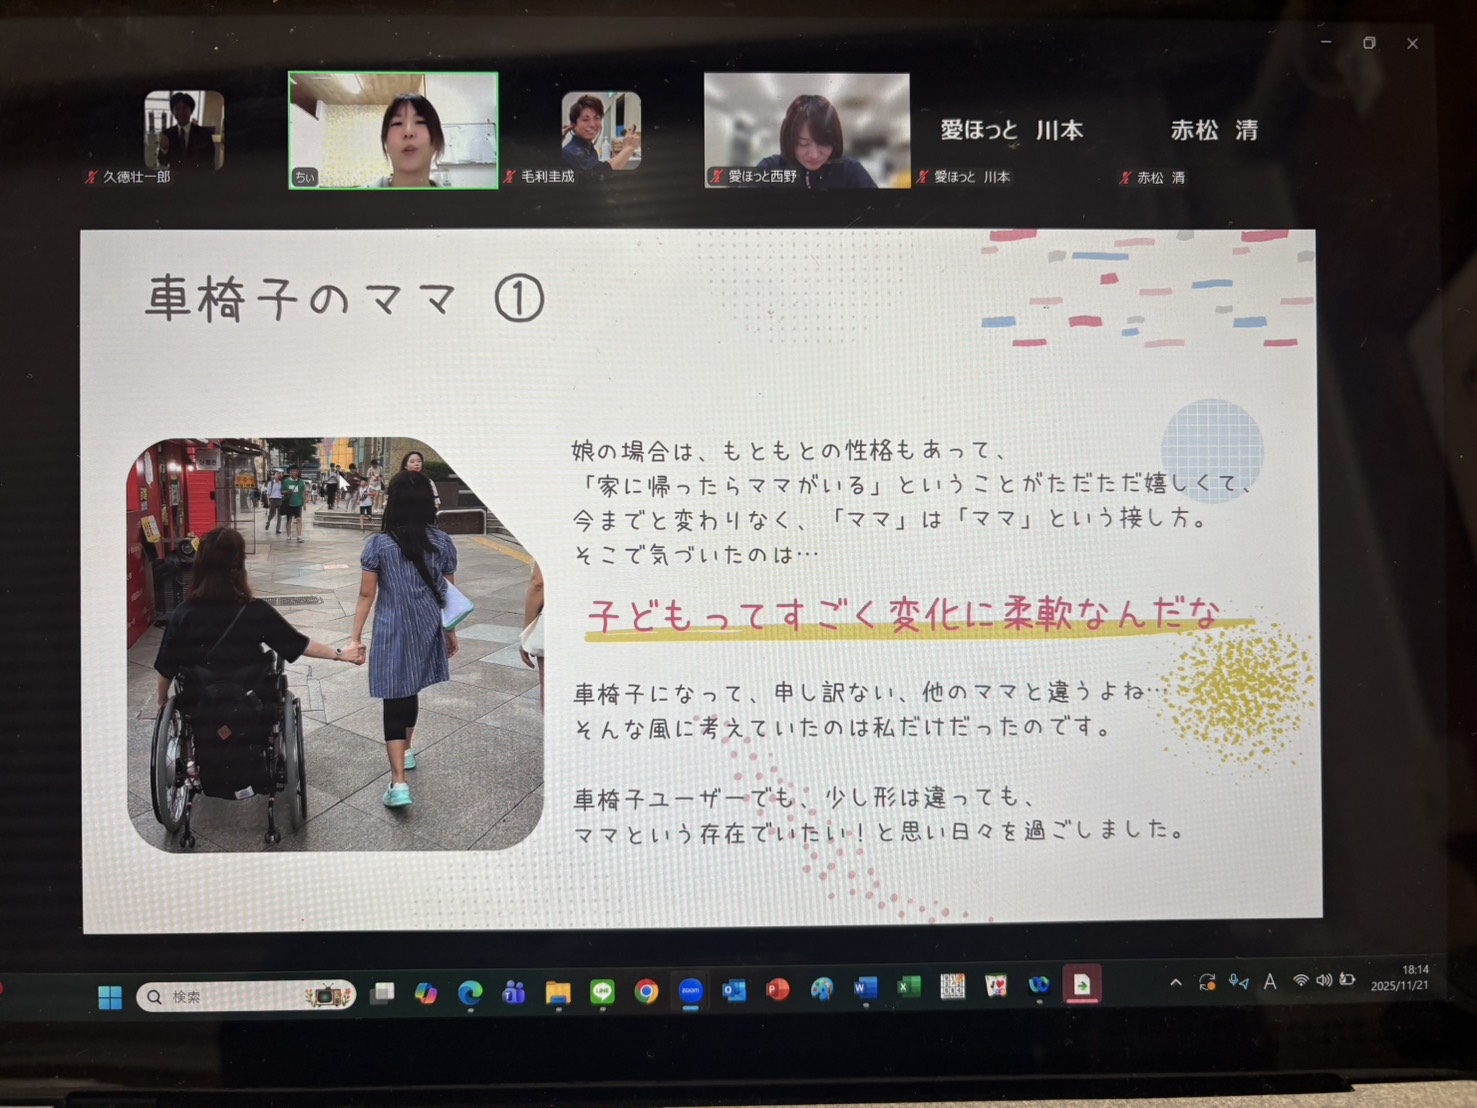1477x1108 pixels.
Task: Open the clock showing 18:14 2025/11/21
Action: pos(1400,978)
